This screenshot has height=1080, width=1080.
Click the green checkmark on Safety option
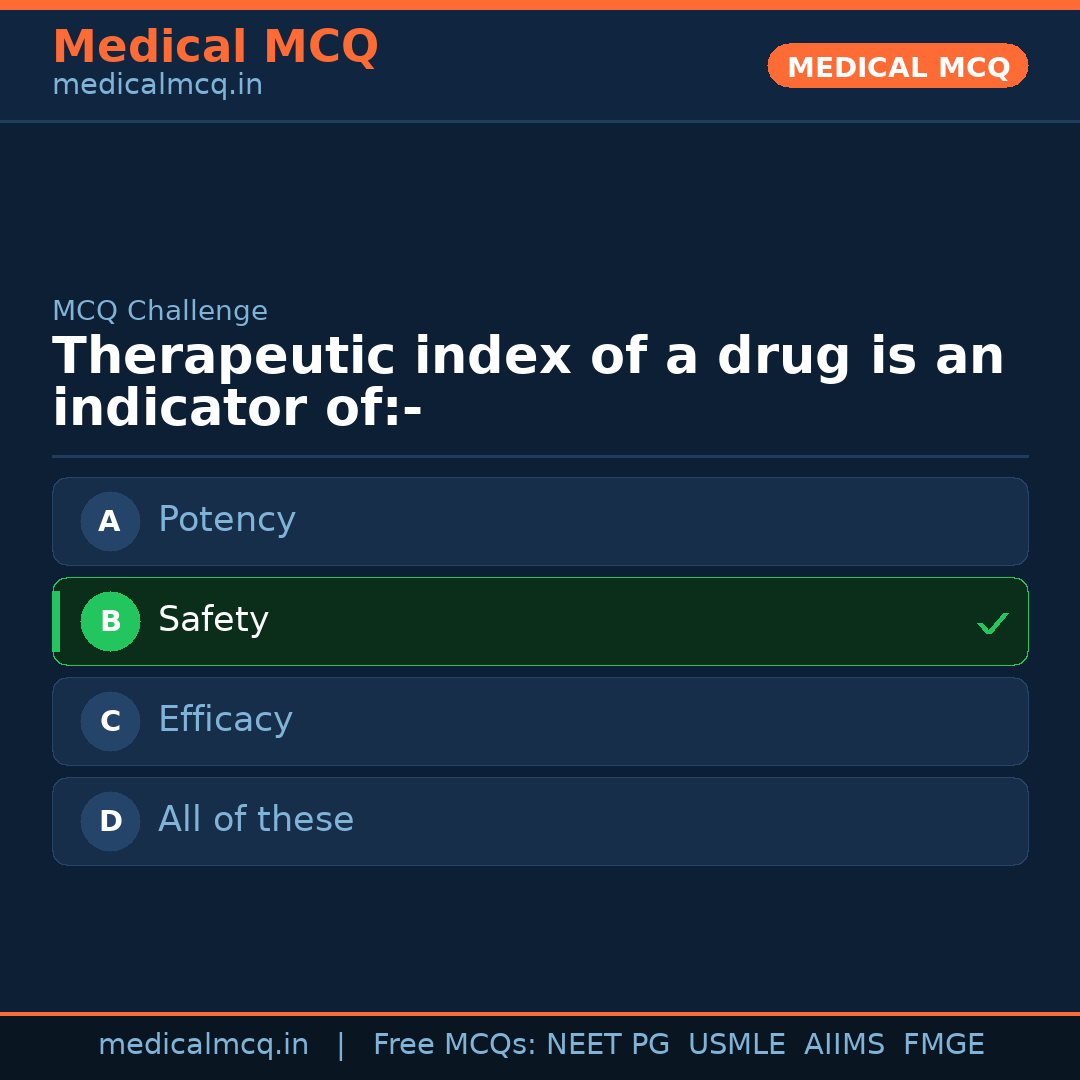[x=992, y=624]
